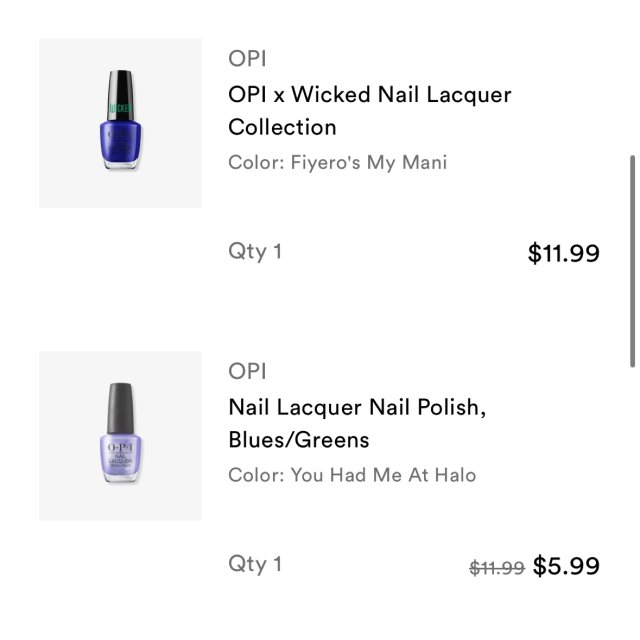Open the lavender You Had Me At Halo thumbnail
The height and width of the screenshot is (640, 640).
click(x=120, y=435)
